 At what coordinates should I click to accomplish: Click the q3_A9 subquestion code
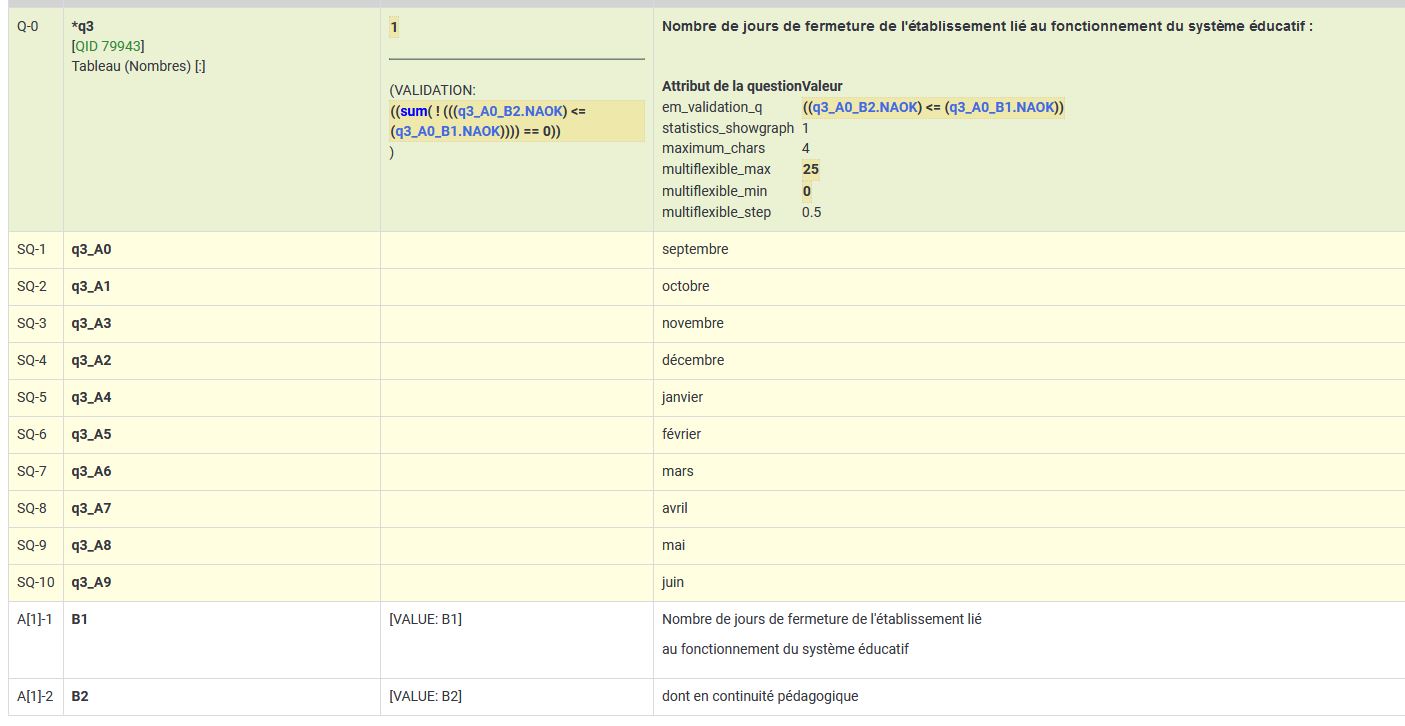pos(91,582)
